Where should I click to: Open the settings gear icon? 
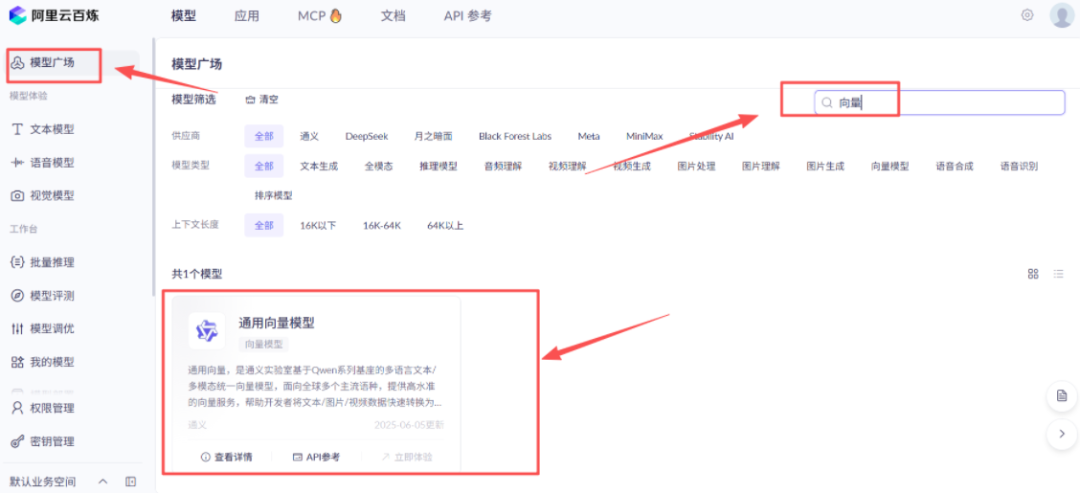click(x=1027, y=15)
